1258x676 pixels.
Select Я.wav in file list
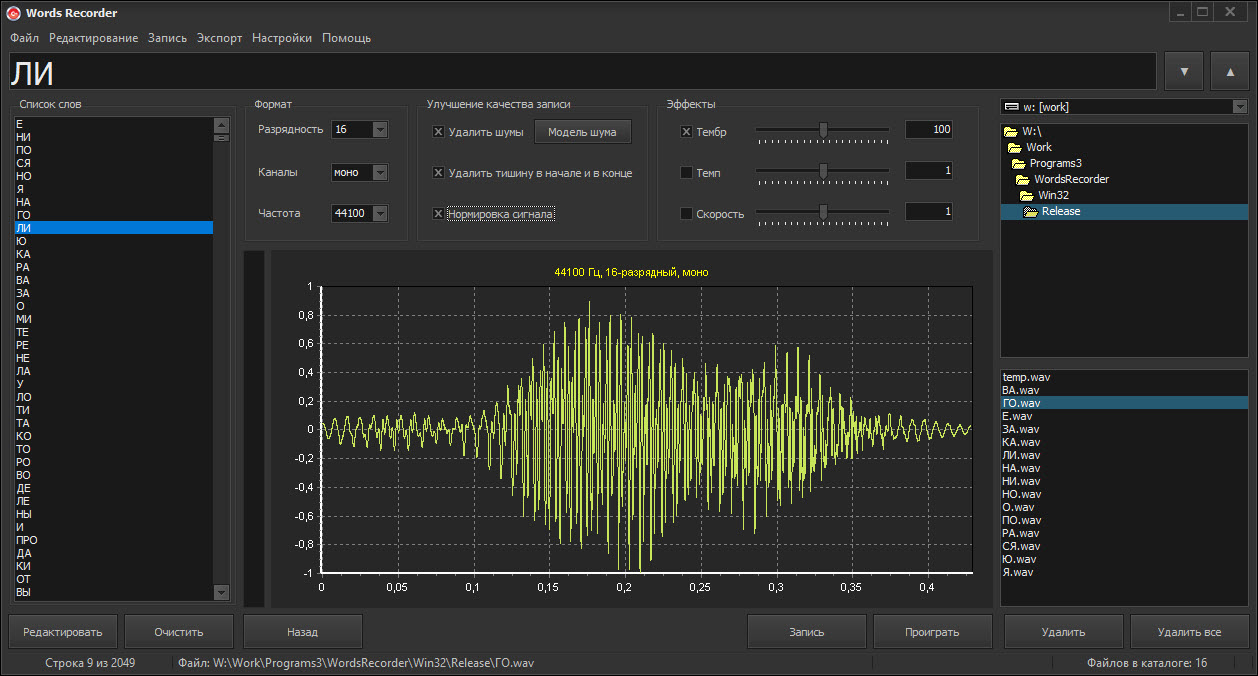[1125, 572]
